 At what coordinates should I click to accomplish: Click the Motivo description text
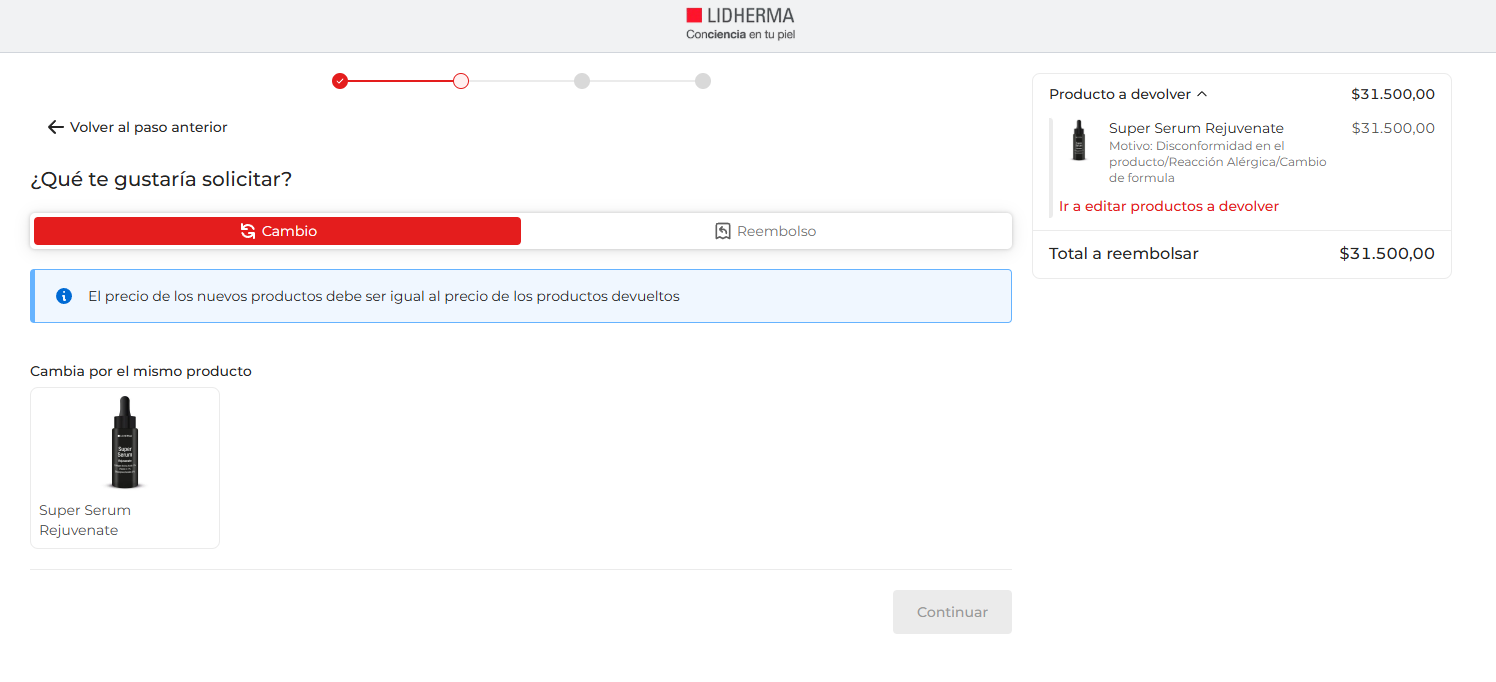pyautogui.click(x=1218, y=162)
